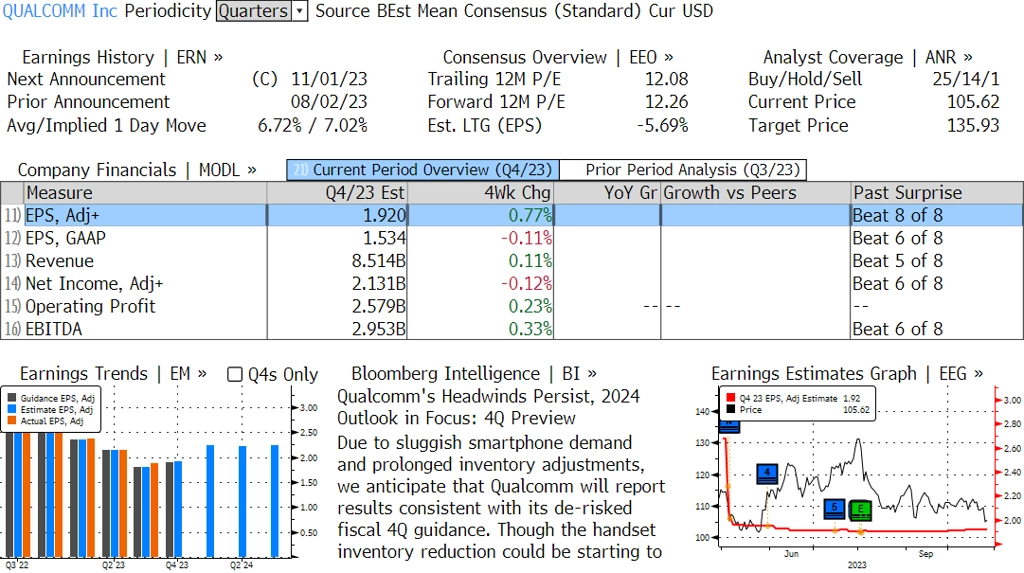Click Beat 5 of 8 surprise cell
The image size is (1024, 573).
[x=897, y=261]
